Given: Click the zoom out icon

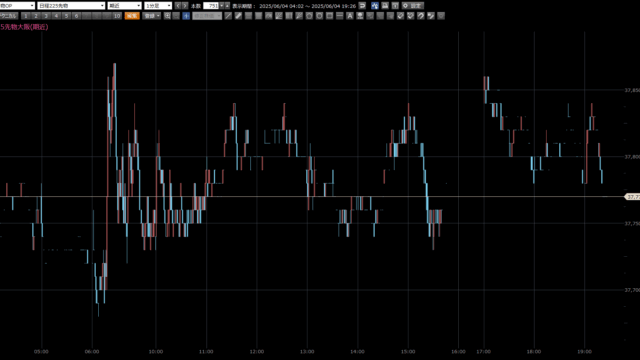Looking at the screenshot, I should [x=176, y=16].
